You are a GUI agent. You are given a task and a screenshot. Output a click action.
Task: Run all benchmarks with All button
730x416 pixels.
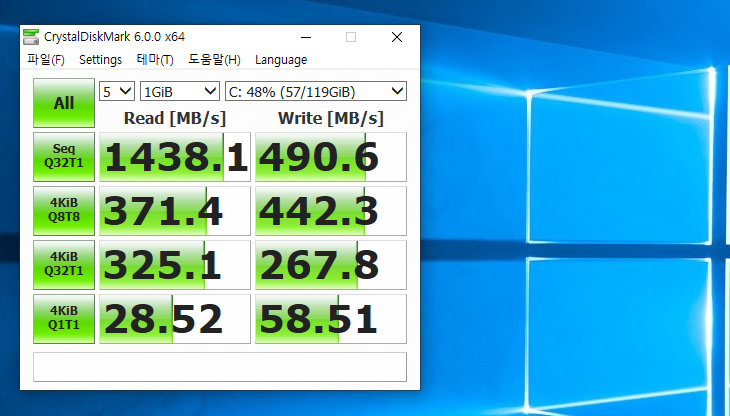click(x=64, y=103)
